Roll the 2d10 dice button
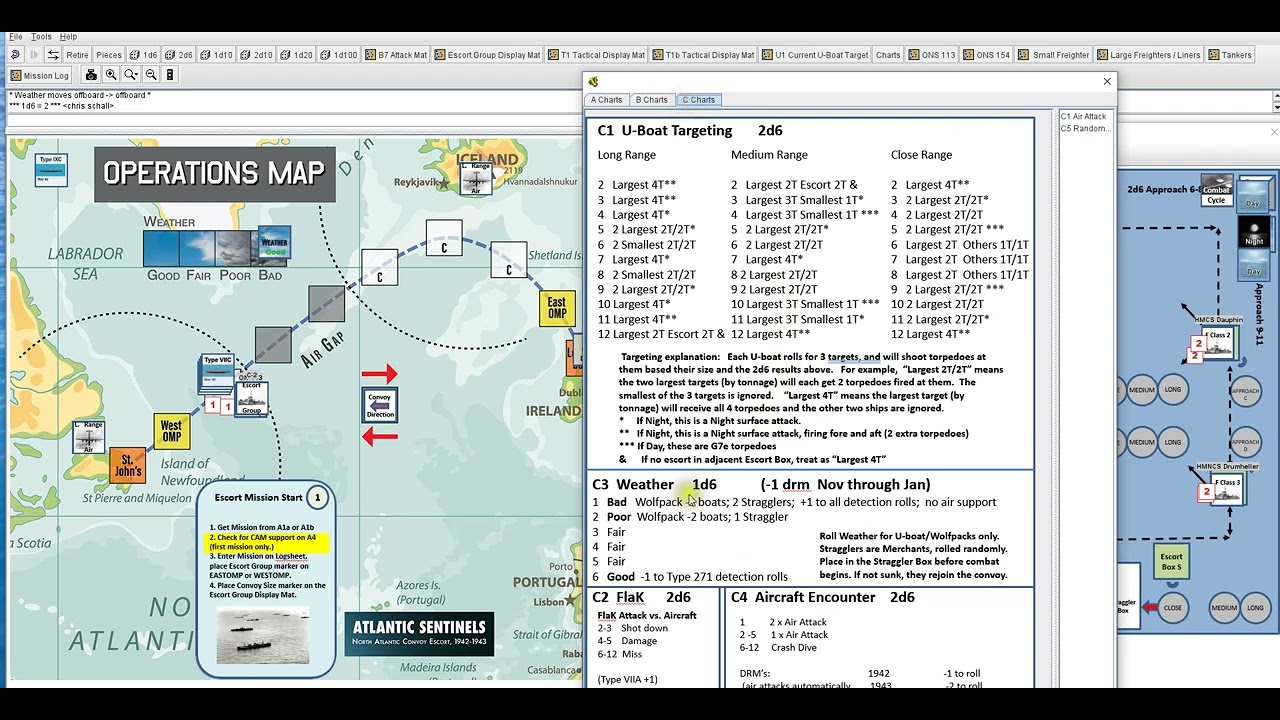The height and width of the screenshot is (720, 1280). [257, 55]
